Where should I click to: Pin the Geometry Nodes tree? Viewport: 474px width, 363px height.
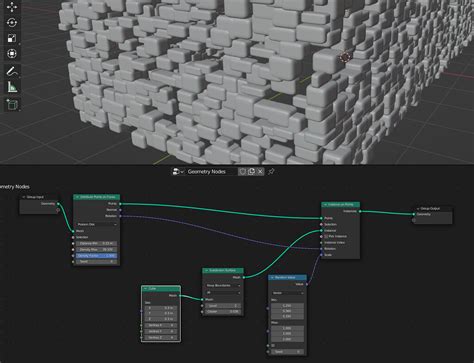271,172
